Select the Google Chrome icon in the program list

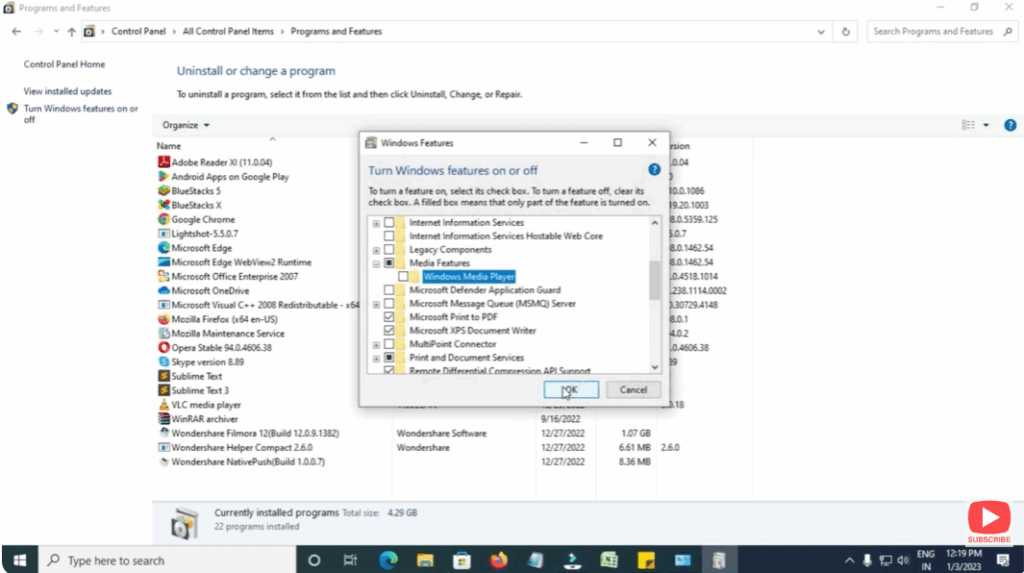(164, 220)
